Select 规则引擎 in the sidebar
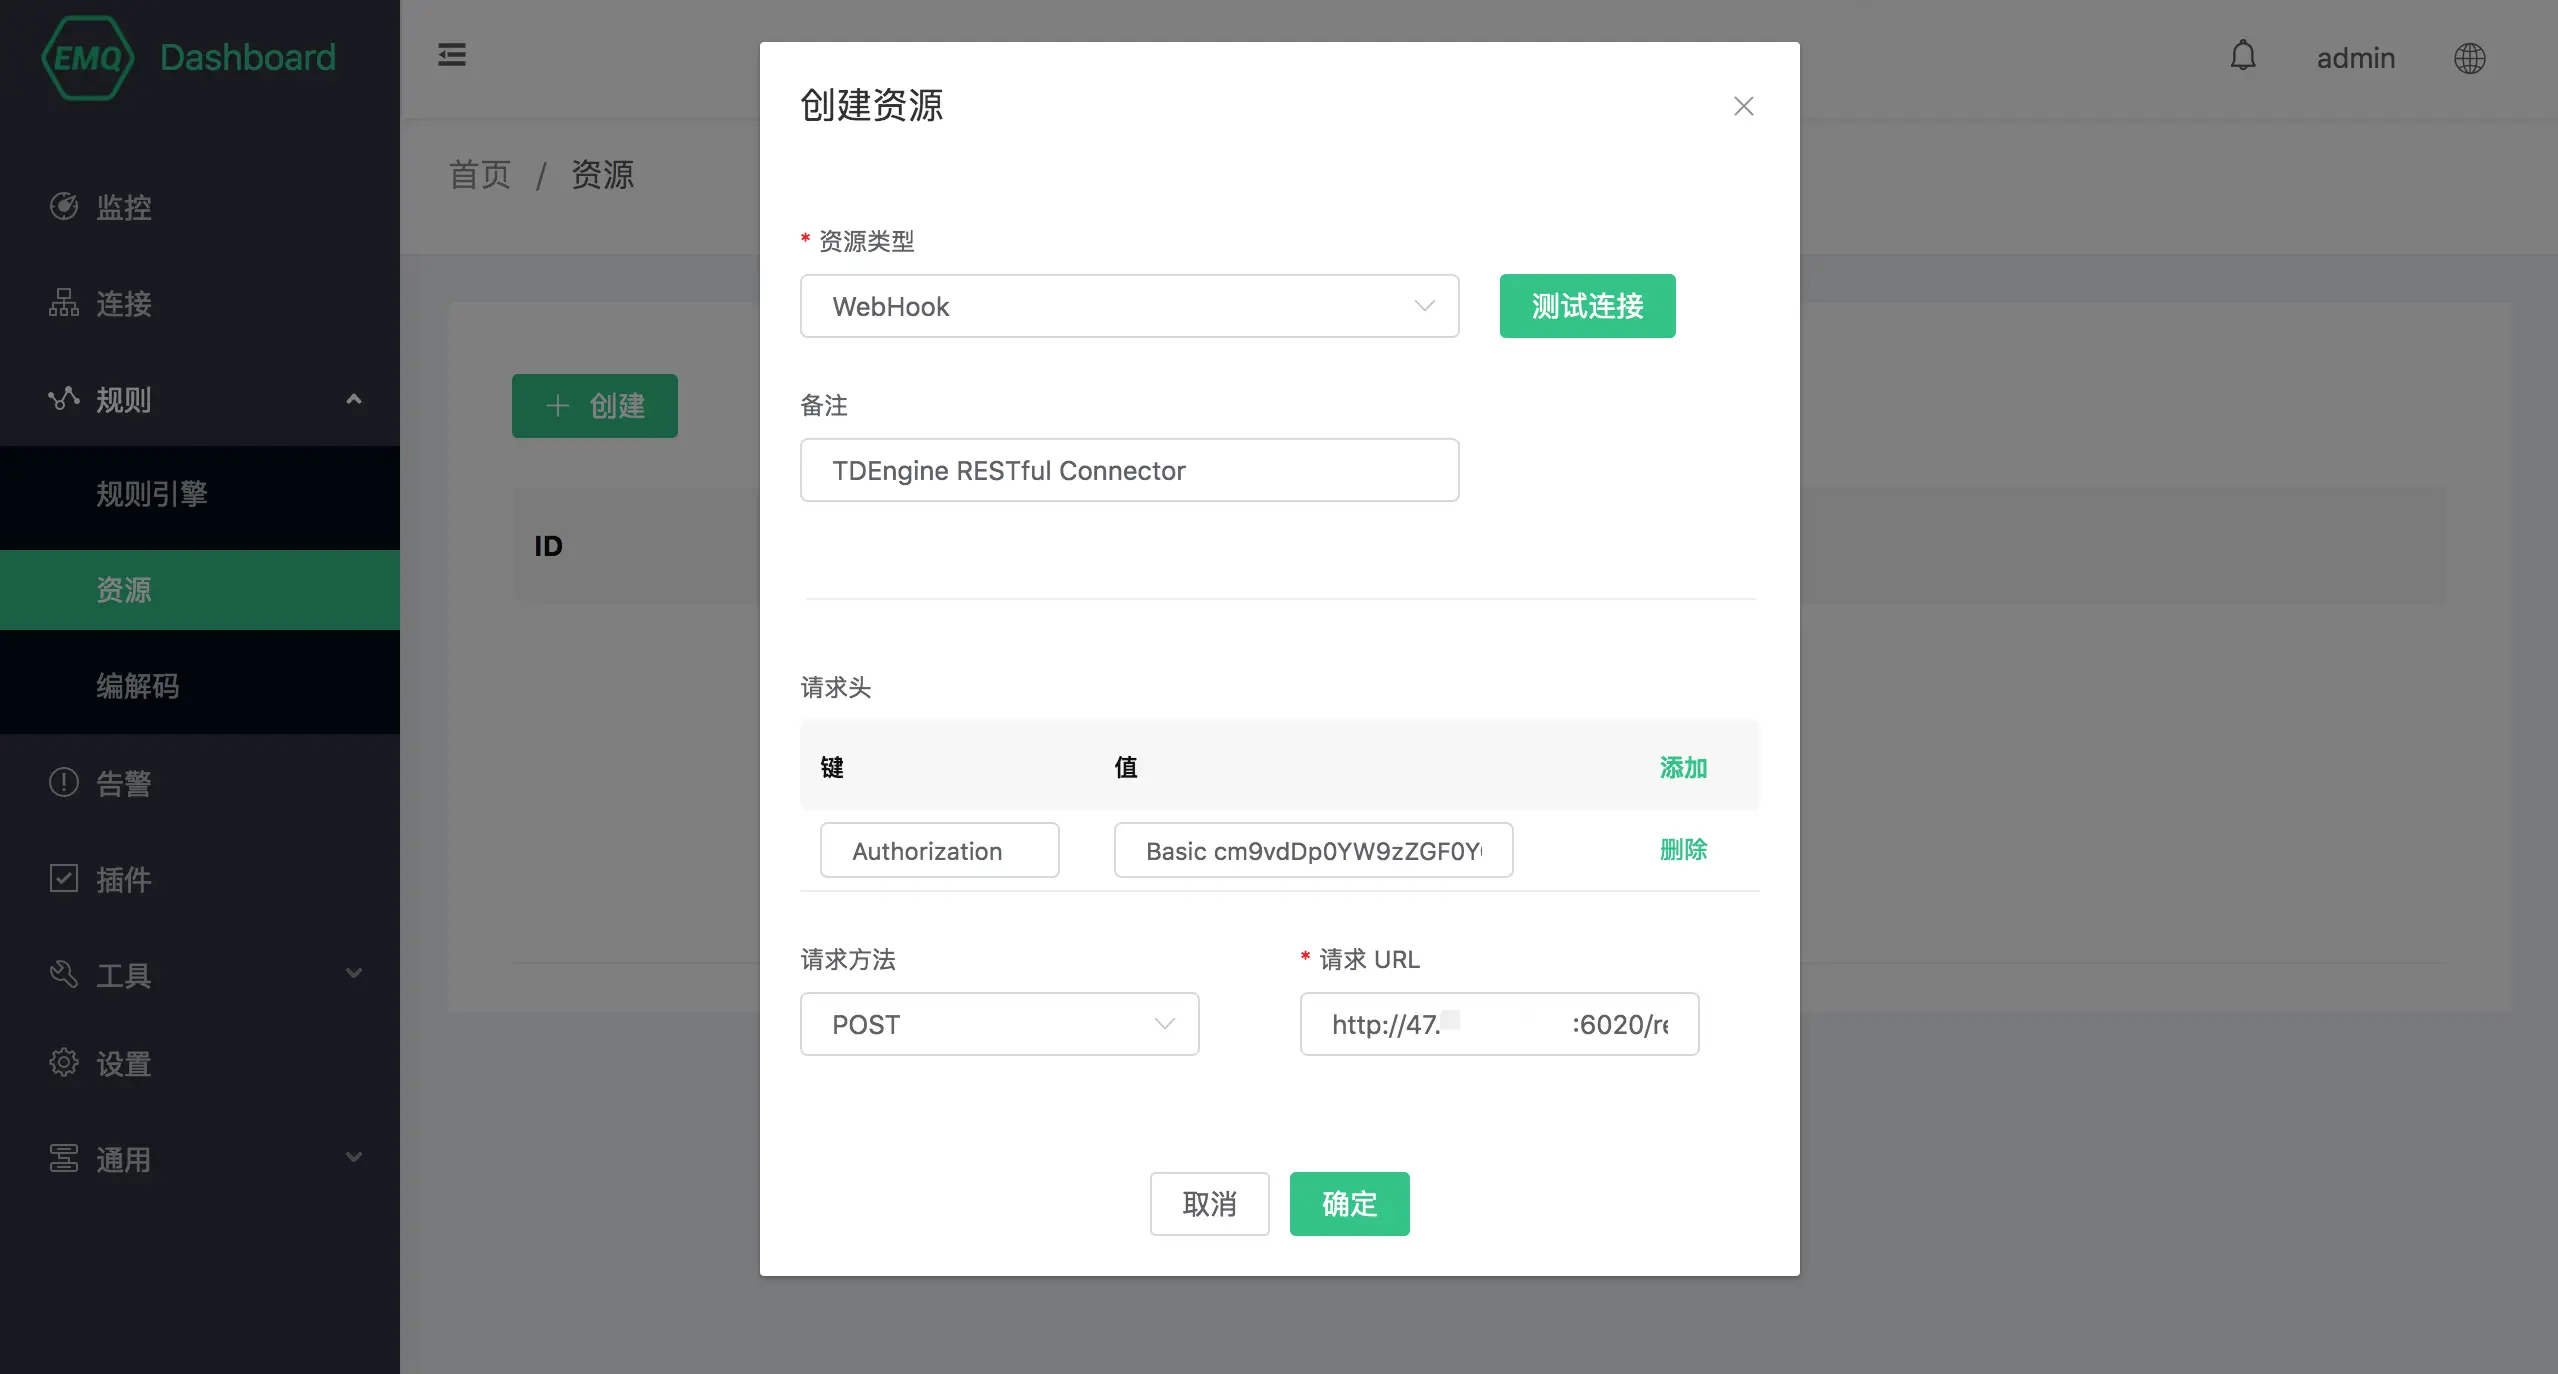The image size is (2558, 1374). (152, 494)
